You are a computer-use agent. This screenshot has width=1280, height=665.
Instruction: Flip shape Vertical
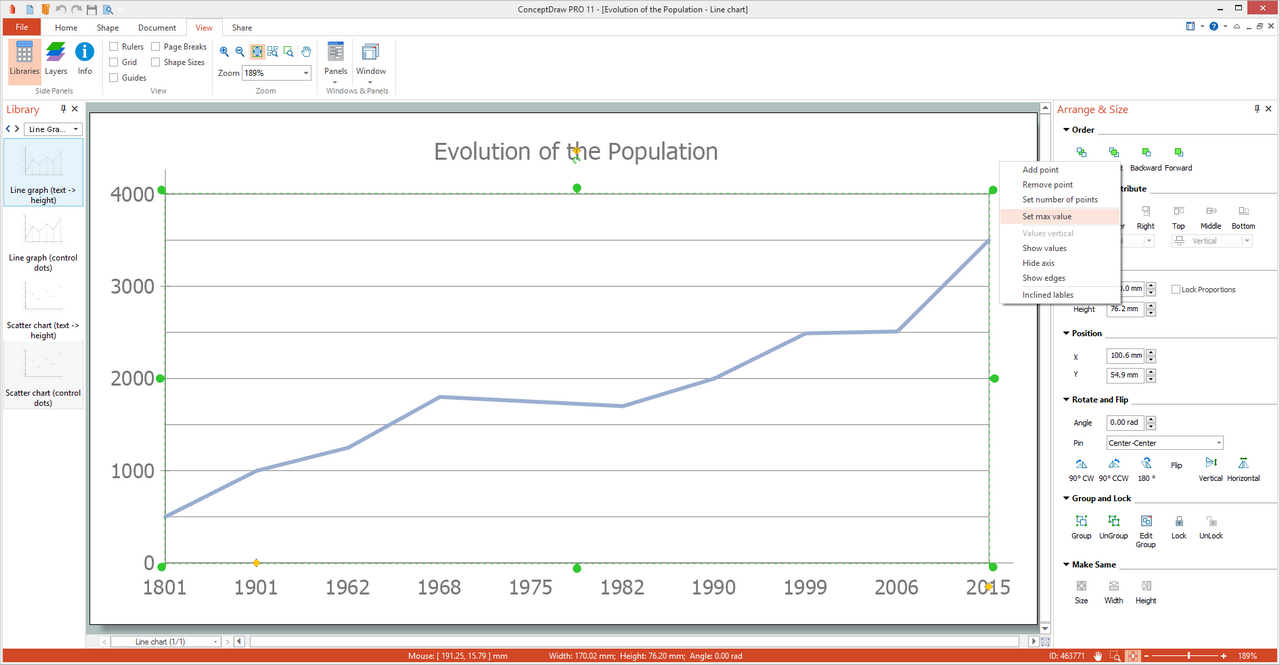tap(1211, 469)
